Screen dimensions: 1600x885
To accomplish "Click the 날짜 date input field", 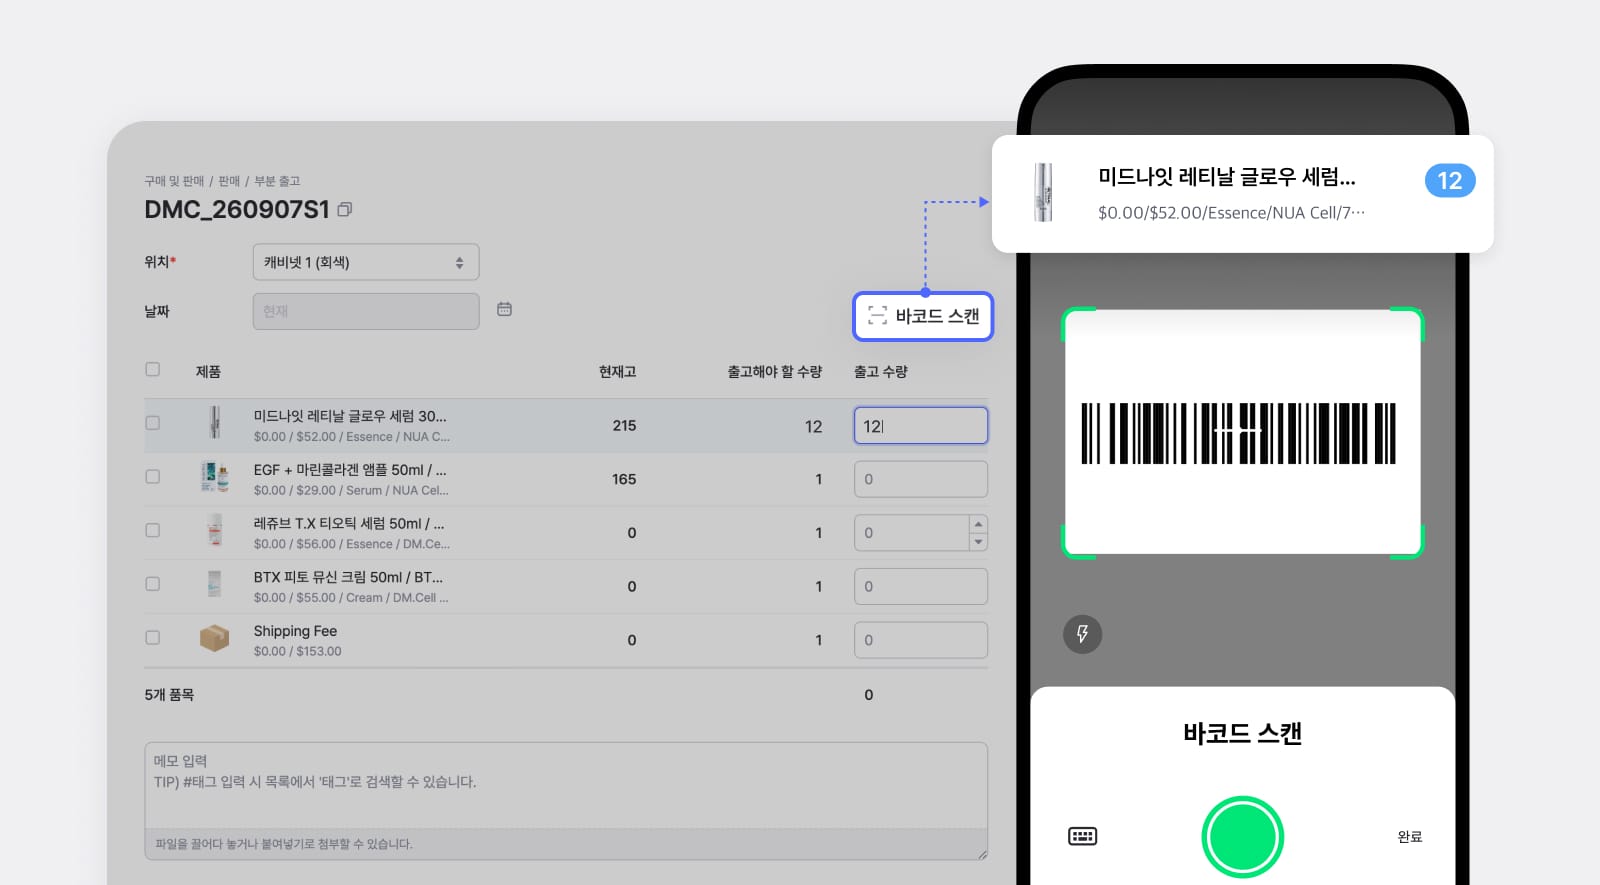I will point(366,311).
